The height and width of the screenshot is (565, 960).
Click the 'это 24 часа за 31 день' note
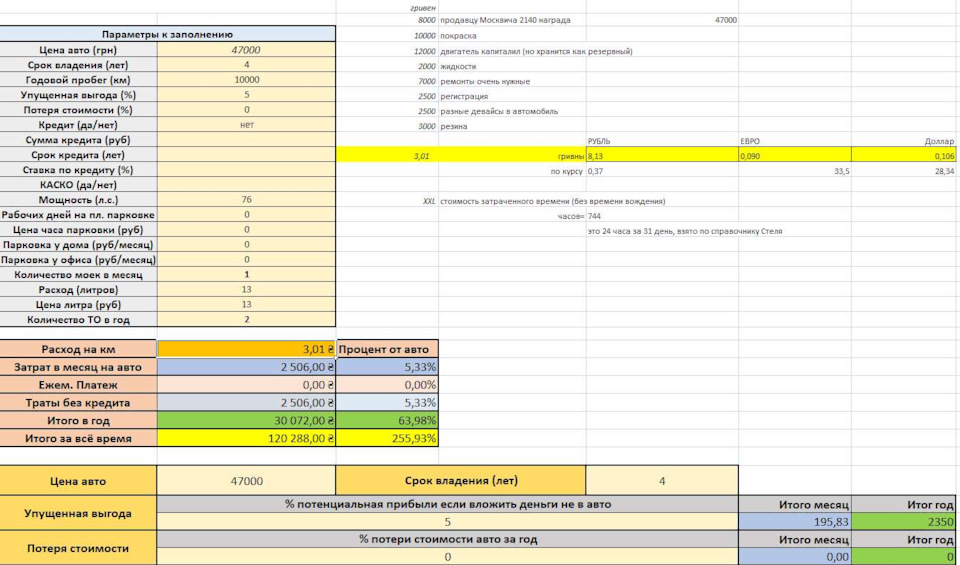[684, 231]
